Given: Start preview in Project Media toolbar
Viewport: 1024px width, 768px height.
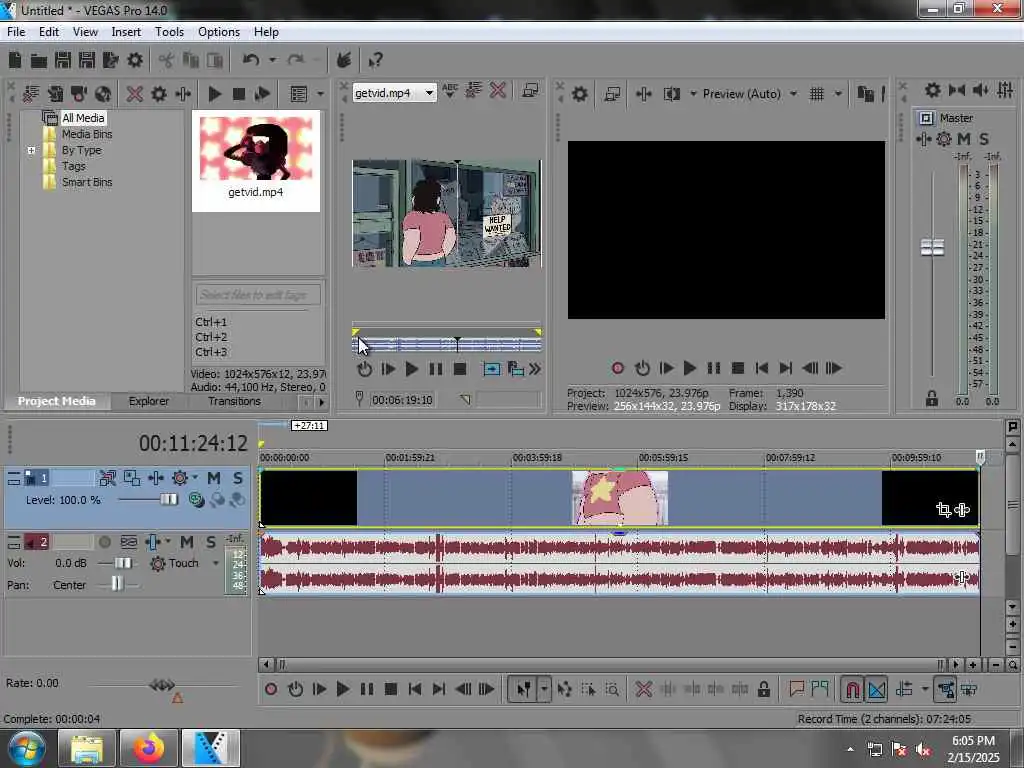Looking at the screenshot, I should 214,94.
